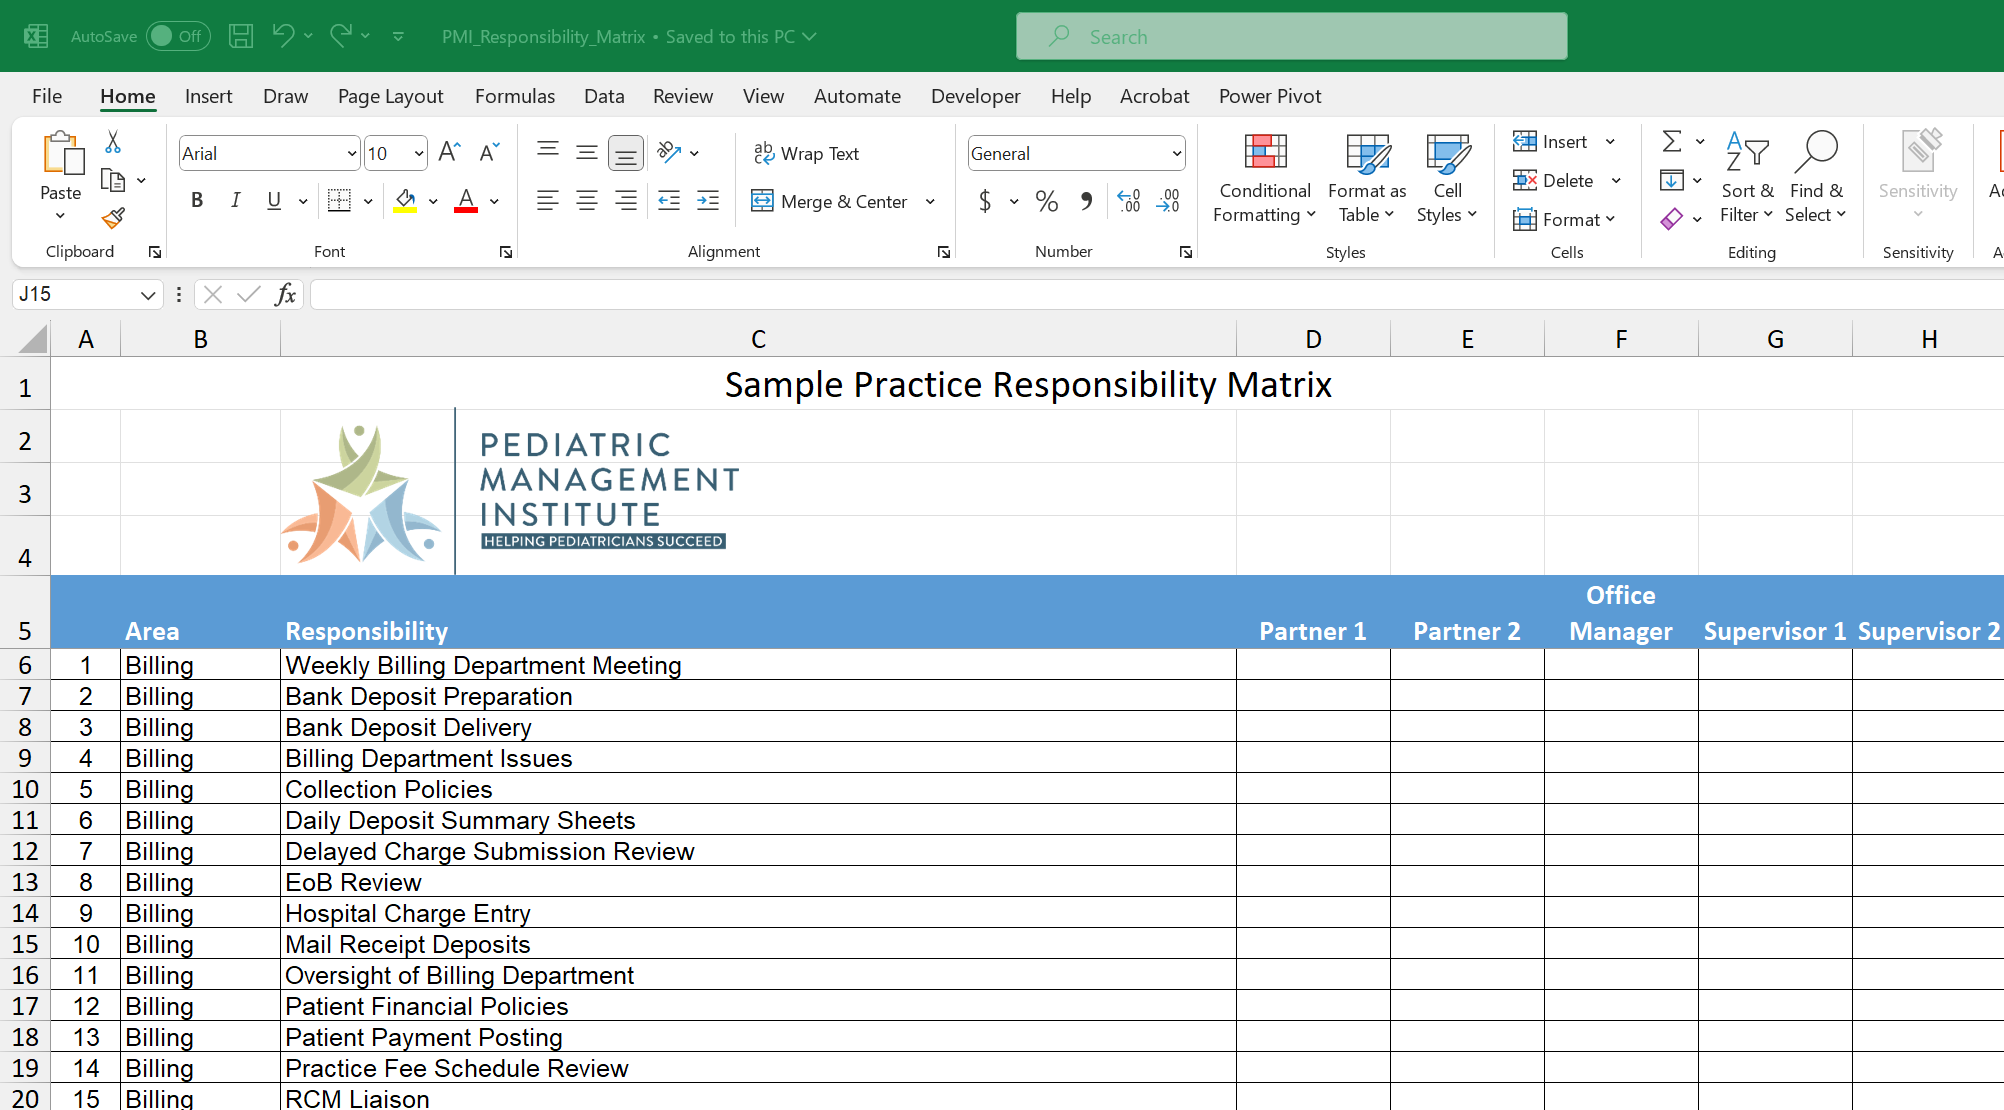The width and height of the screenshot is (2004, 1110).
Task: Open the Number Format dropdown showing General
Action: click(1076, 152)
